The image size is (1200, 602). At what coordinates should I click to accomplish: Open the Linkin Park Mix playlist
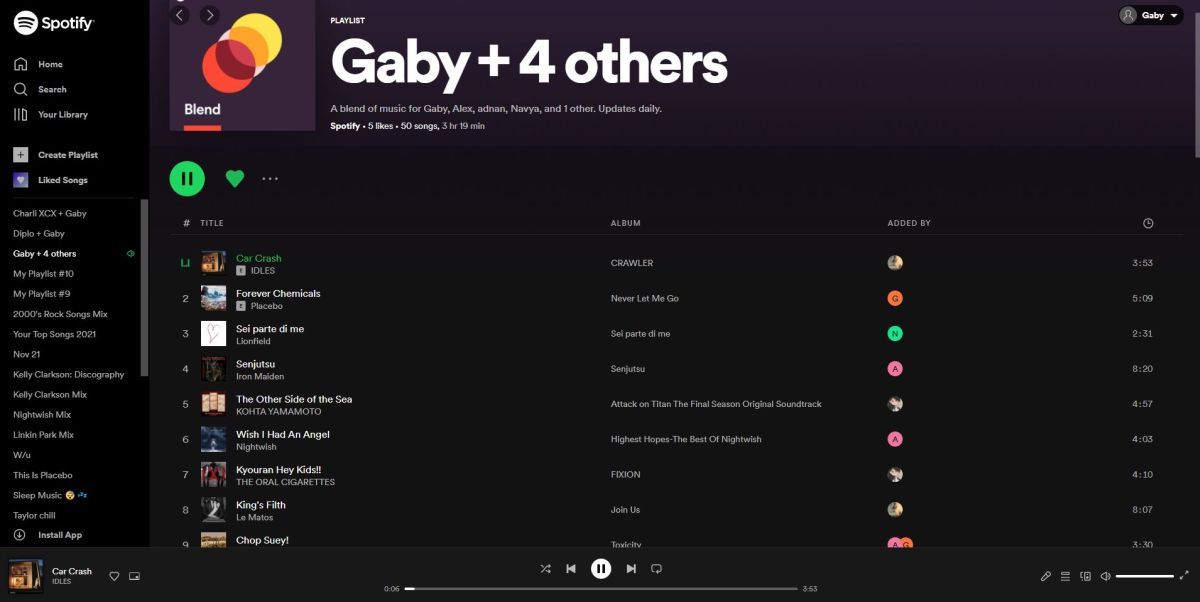click(44, 435)
